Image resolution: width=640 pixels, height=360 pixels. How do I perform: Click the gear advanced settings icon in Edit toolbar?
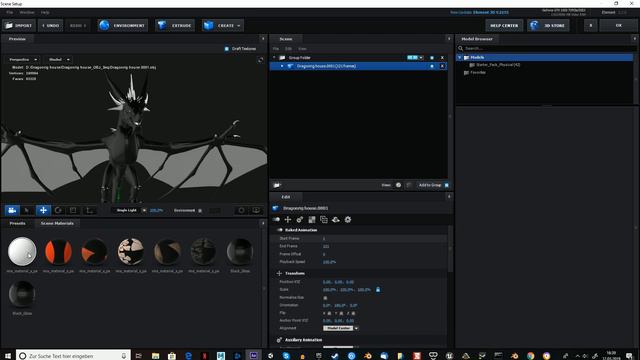click(348, 220)
